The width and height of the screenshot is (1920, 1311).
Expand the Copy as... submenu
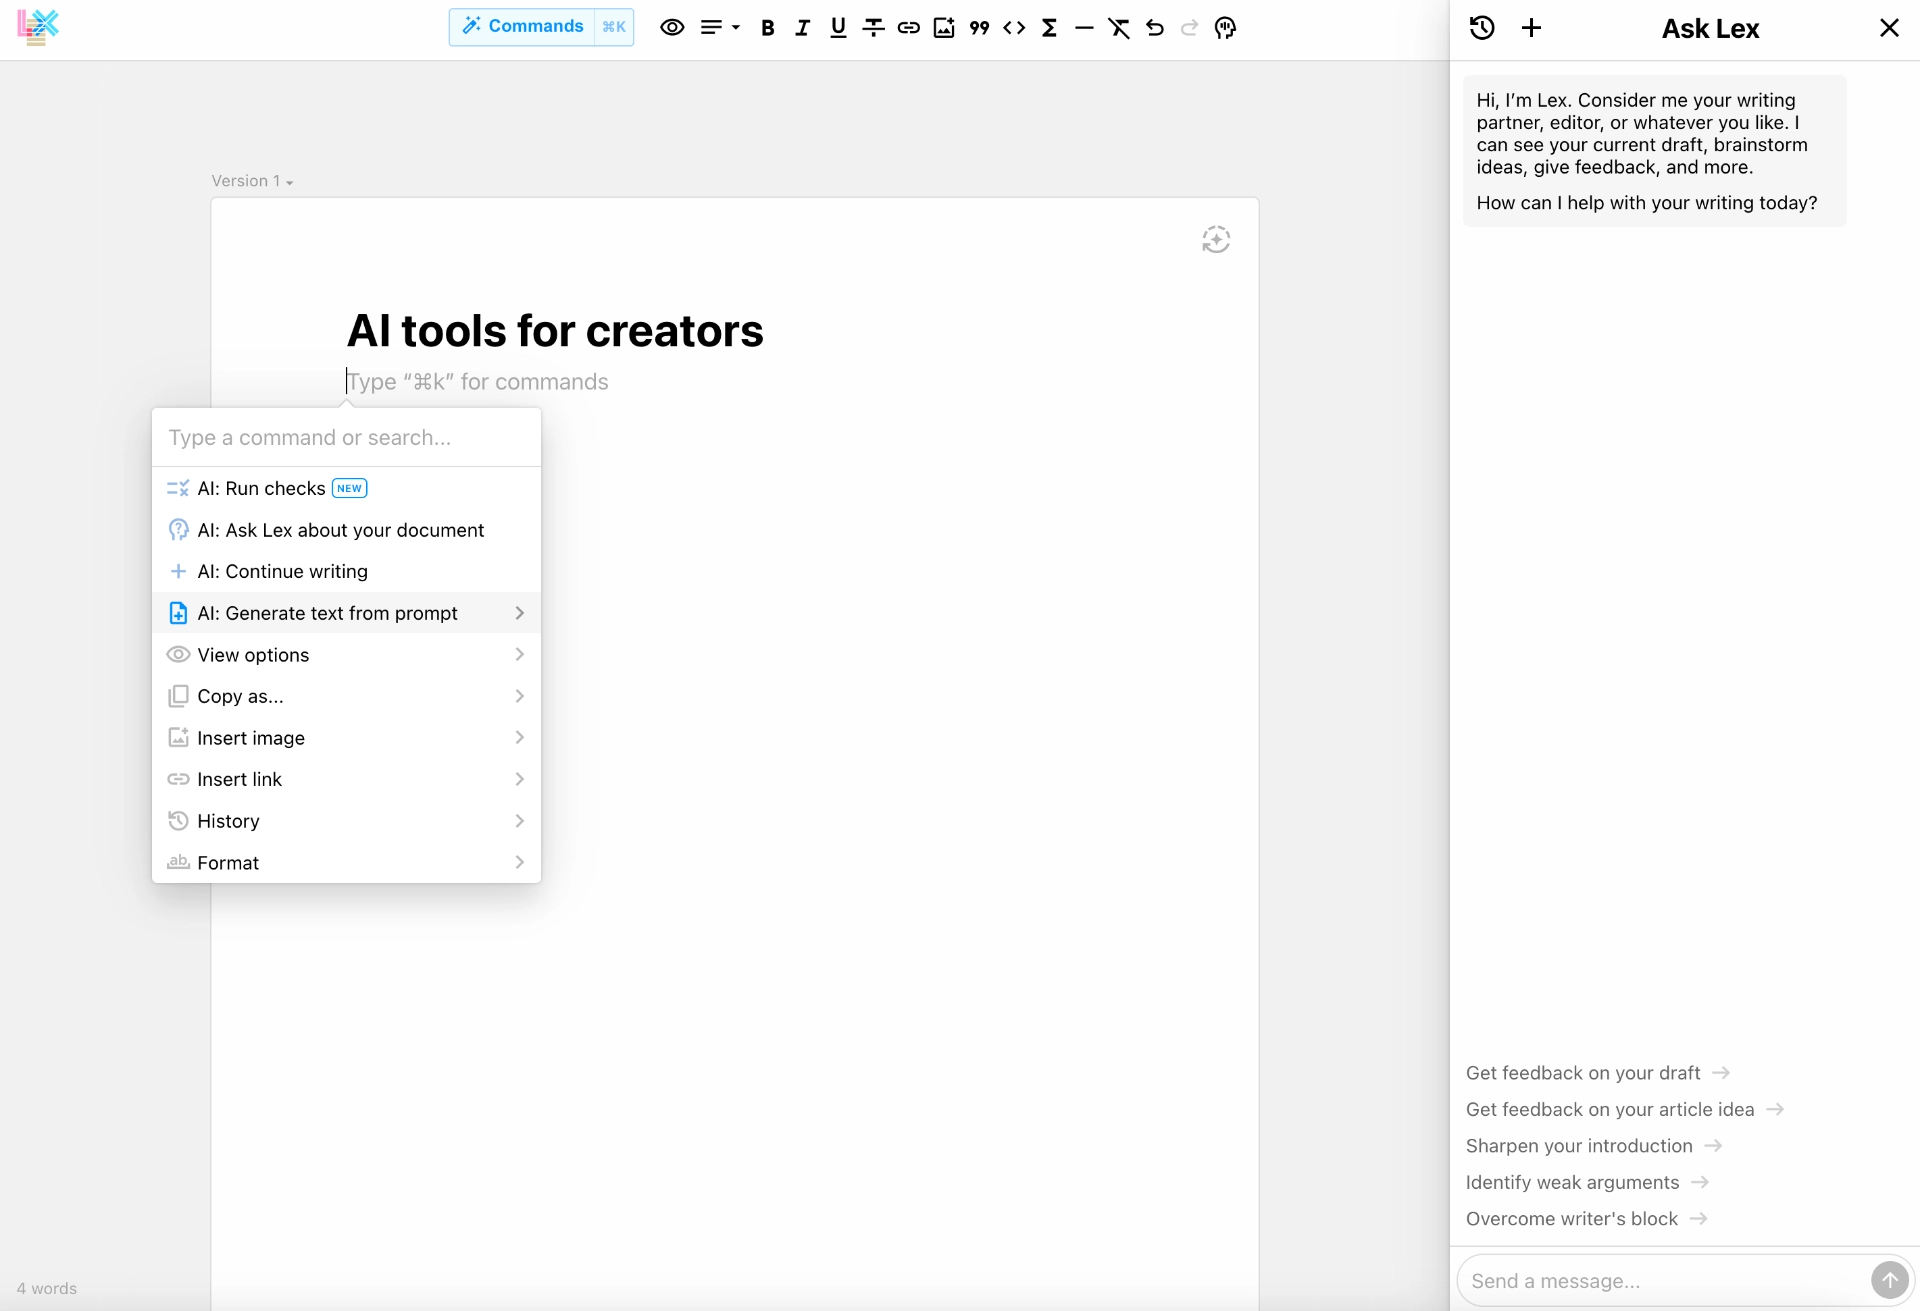pos(238,696)
